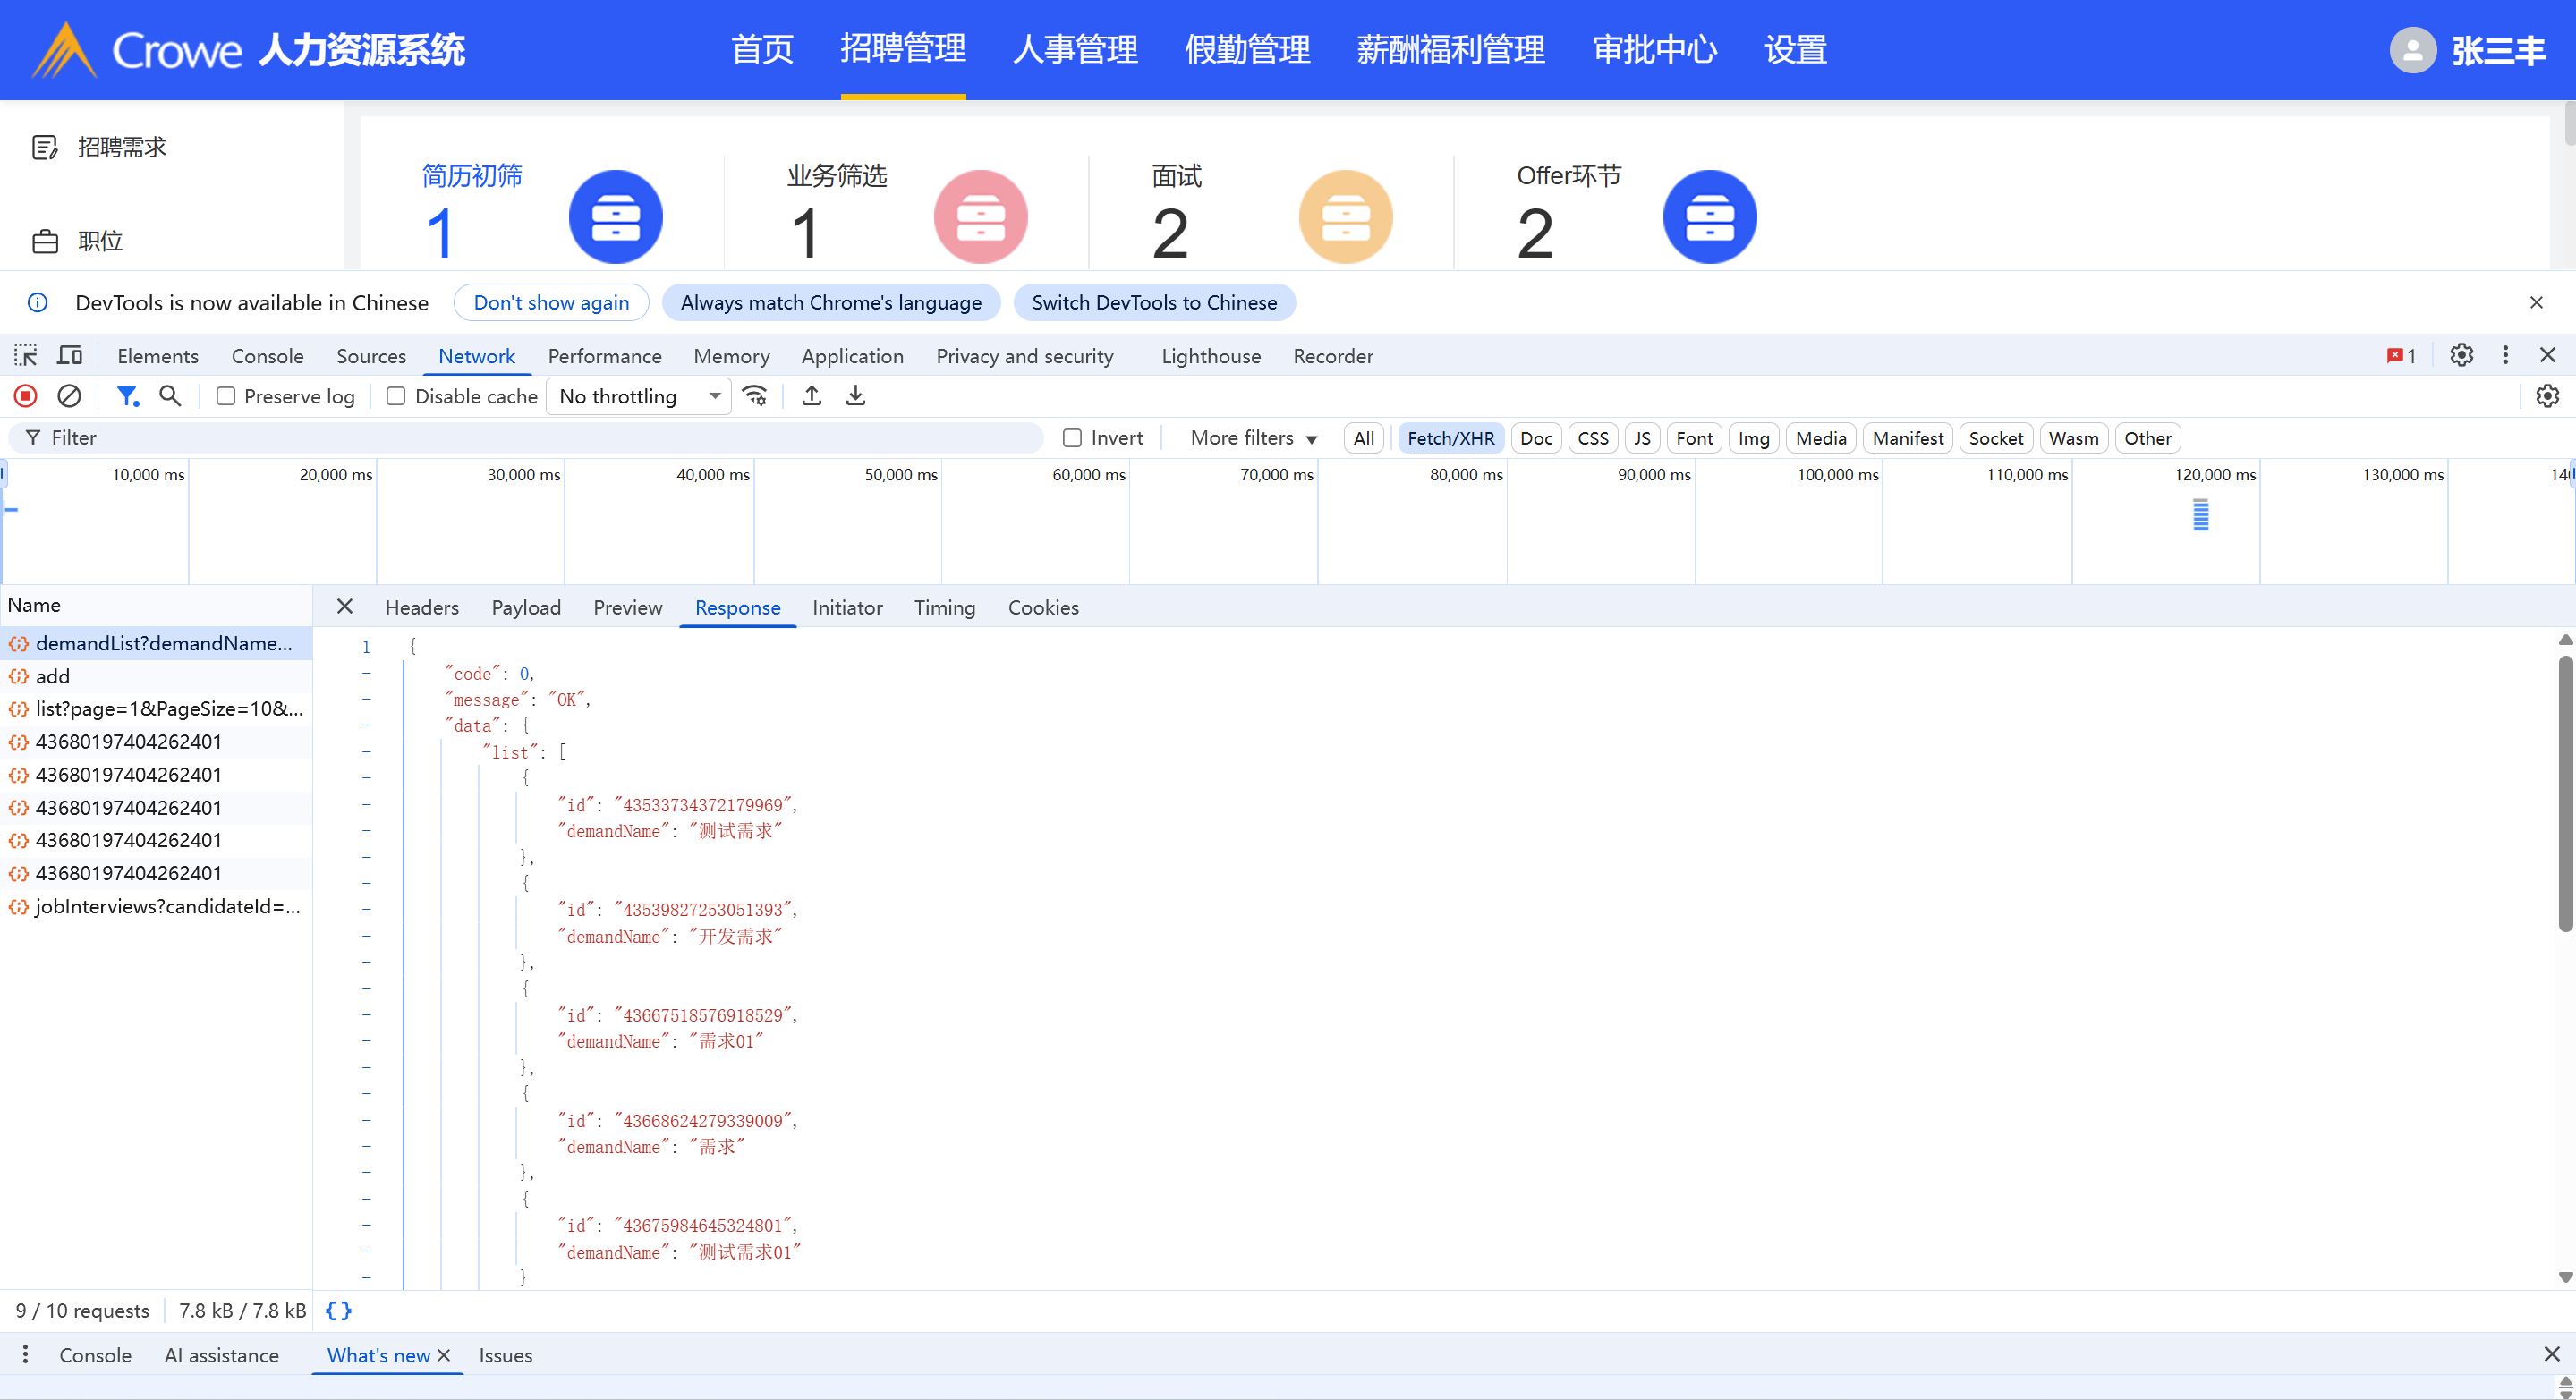Enable Preserve log checkbox
Screen dimensions: 2576x1400
[x=226, y=396]
